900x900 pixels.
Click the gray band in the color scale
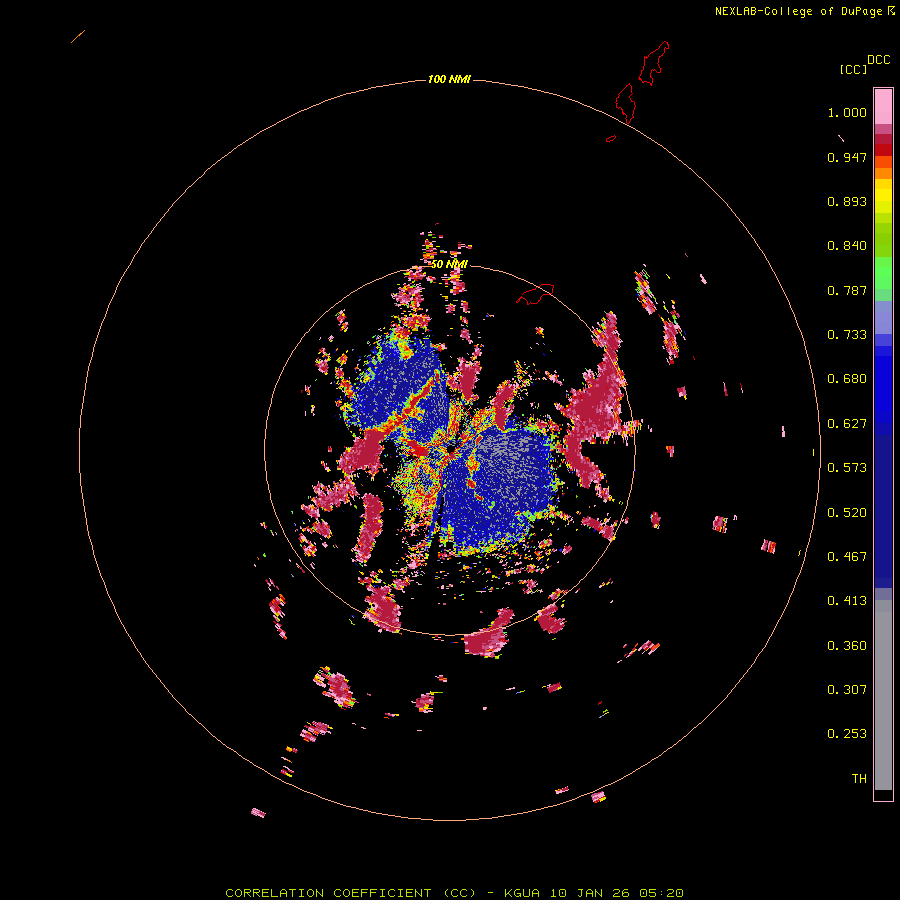pyautogui.click(x=883, y=695)
